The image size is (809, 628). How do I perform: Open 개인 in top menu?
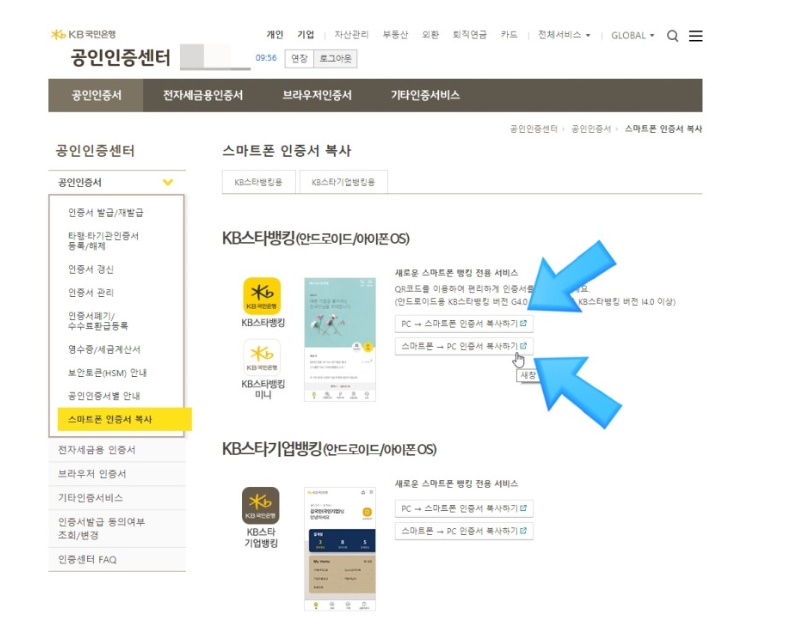click(274, 35)
